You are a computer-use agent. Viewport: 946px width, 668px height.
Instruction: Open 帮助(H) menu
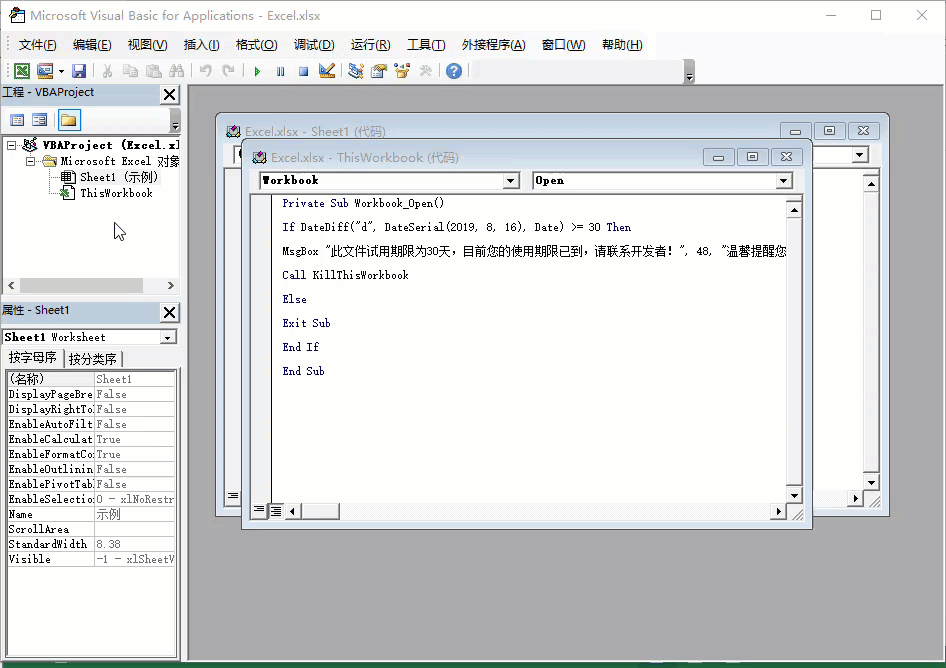point(622,45)
